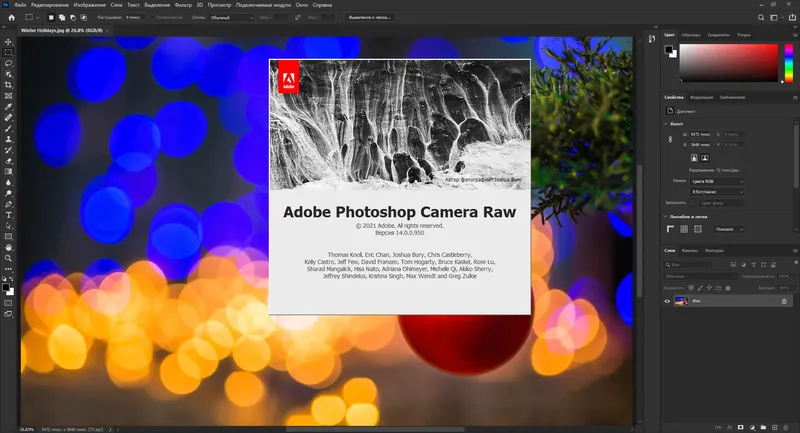
Task: Select the Rectangular Marquee tool in toolbox
Action: [x=8, y=53]
